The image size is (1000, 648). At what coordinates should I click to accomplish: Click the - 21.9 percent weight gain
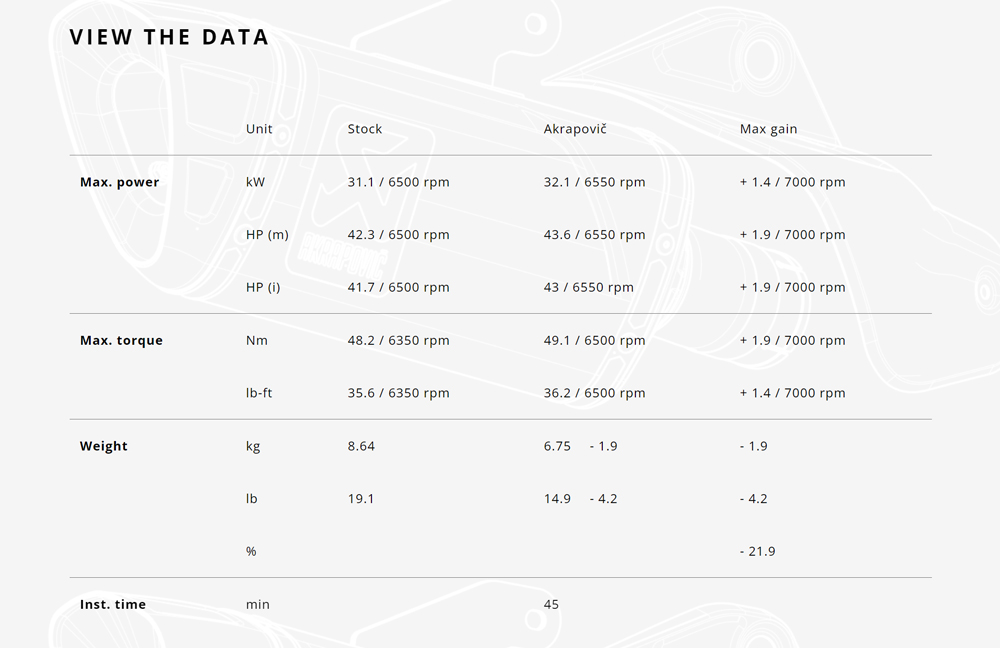pos(758,552)
